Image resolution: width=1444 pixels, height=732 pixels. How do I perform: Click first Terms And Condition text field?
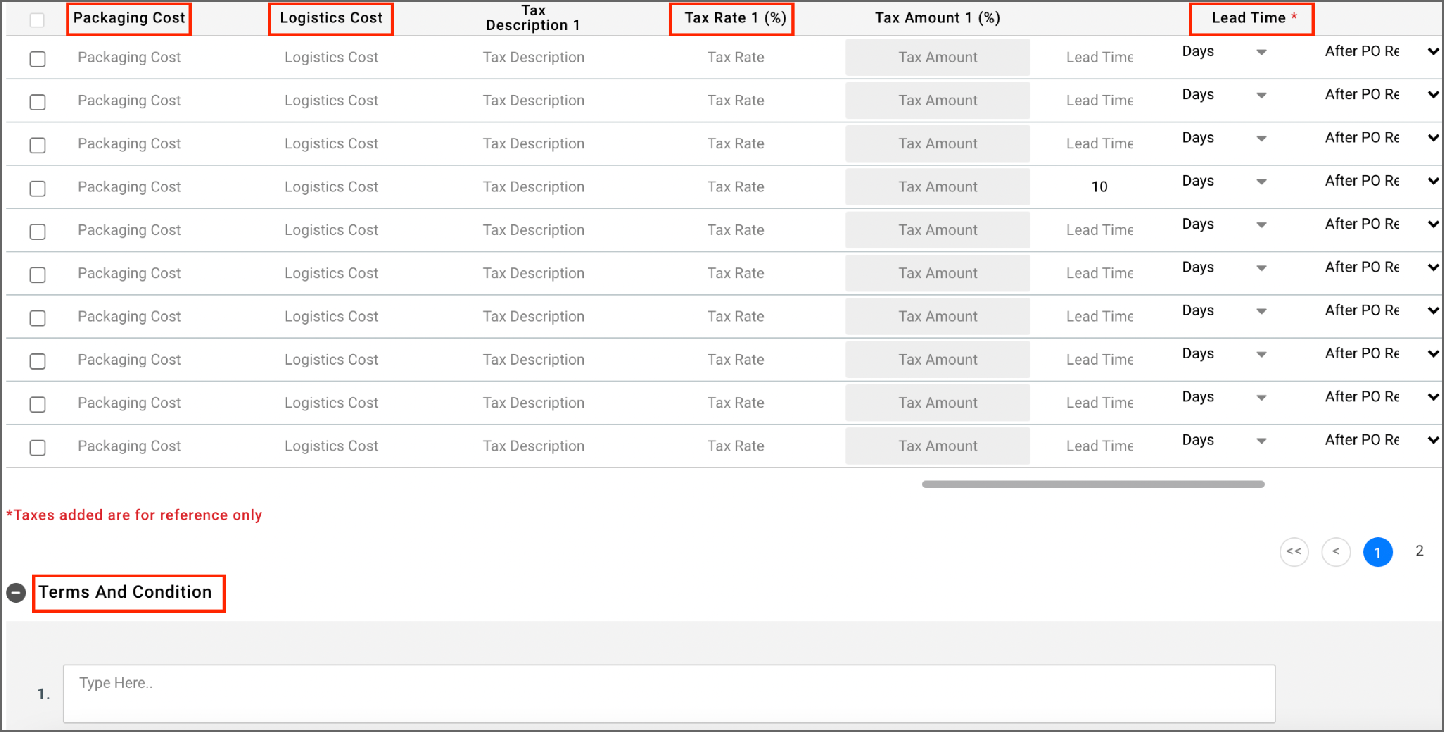tap(669, 693)
